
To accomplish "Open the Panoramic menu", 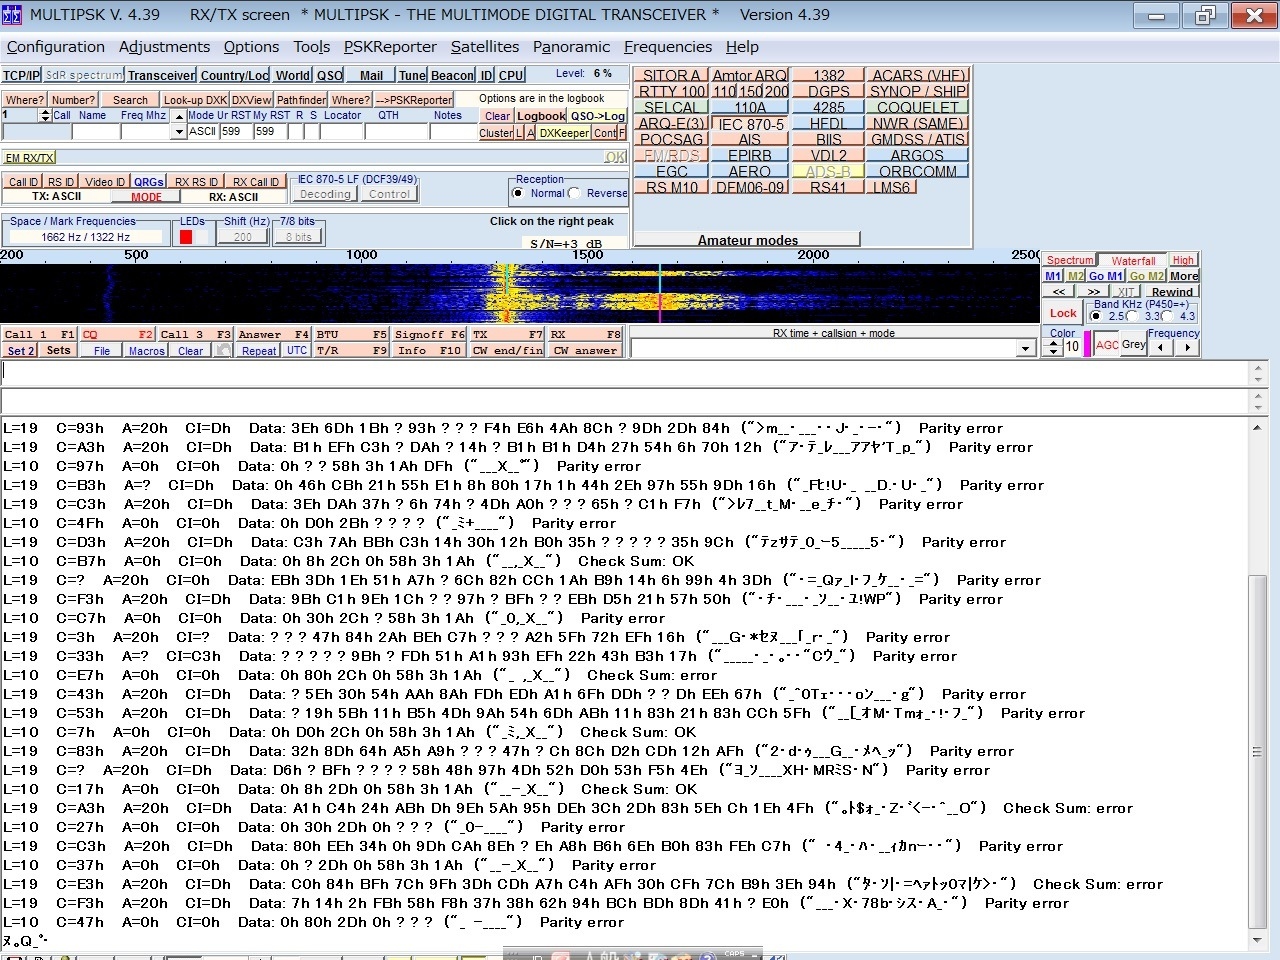I will 571,47.
